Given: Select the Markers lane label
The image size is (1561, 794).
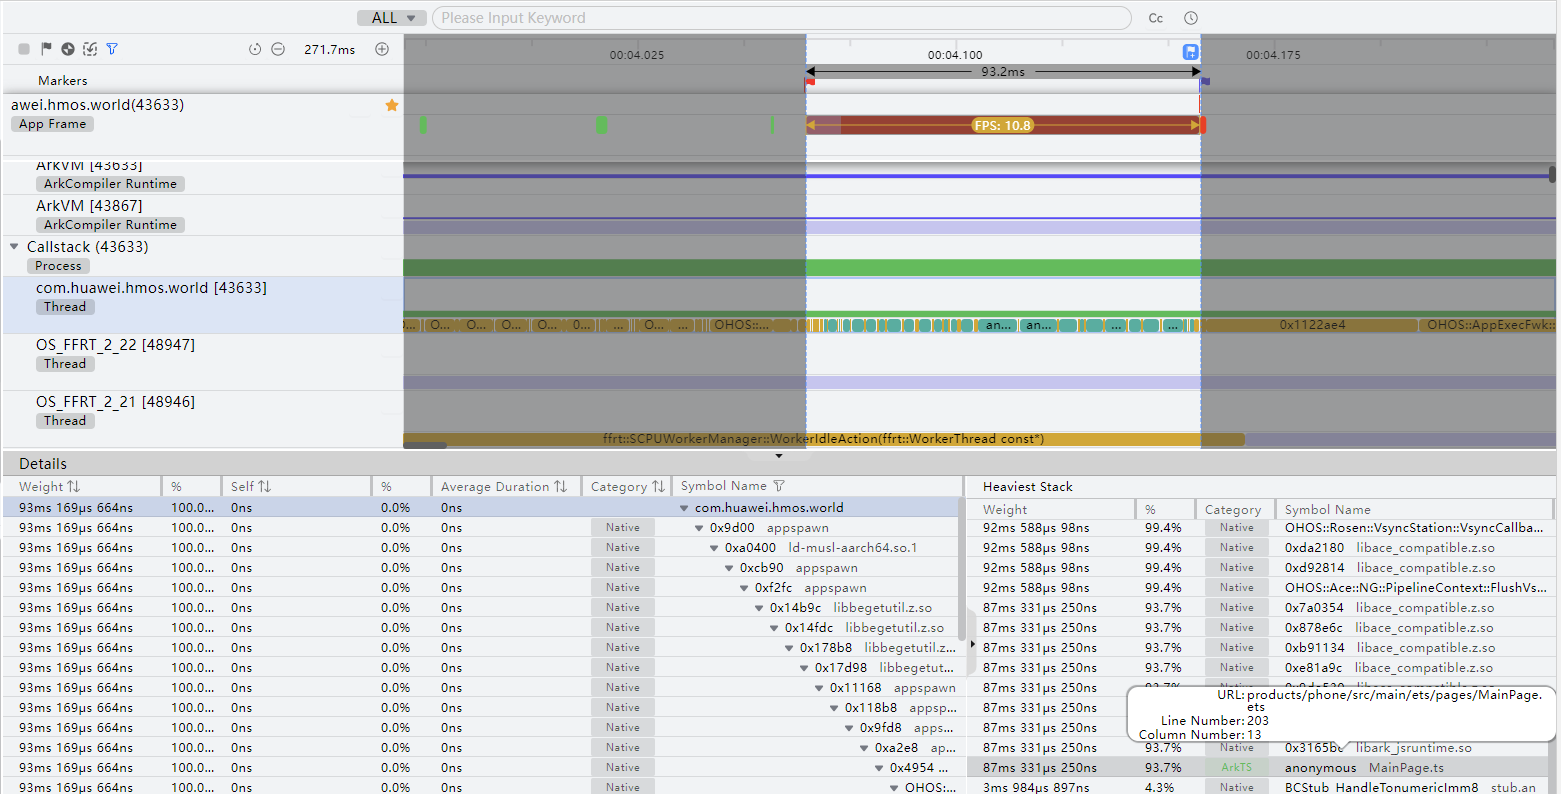Looking at the screenshot, I should [63, 81].
